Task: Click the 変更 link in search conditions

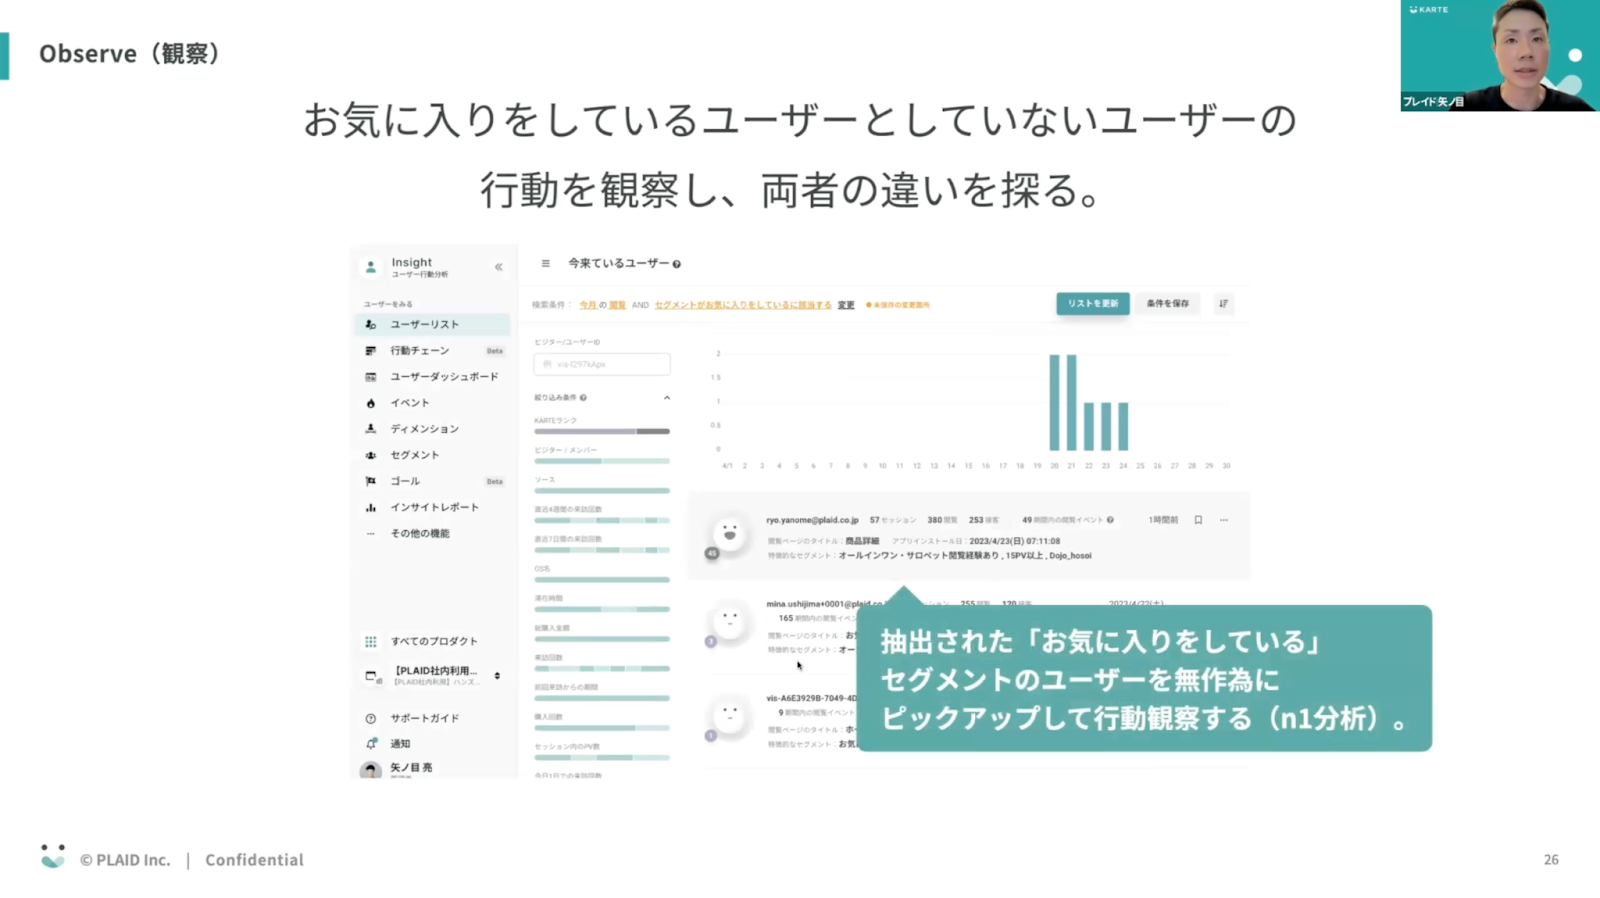Action: 846,305
